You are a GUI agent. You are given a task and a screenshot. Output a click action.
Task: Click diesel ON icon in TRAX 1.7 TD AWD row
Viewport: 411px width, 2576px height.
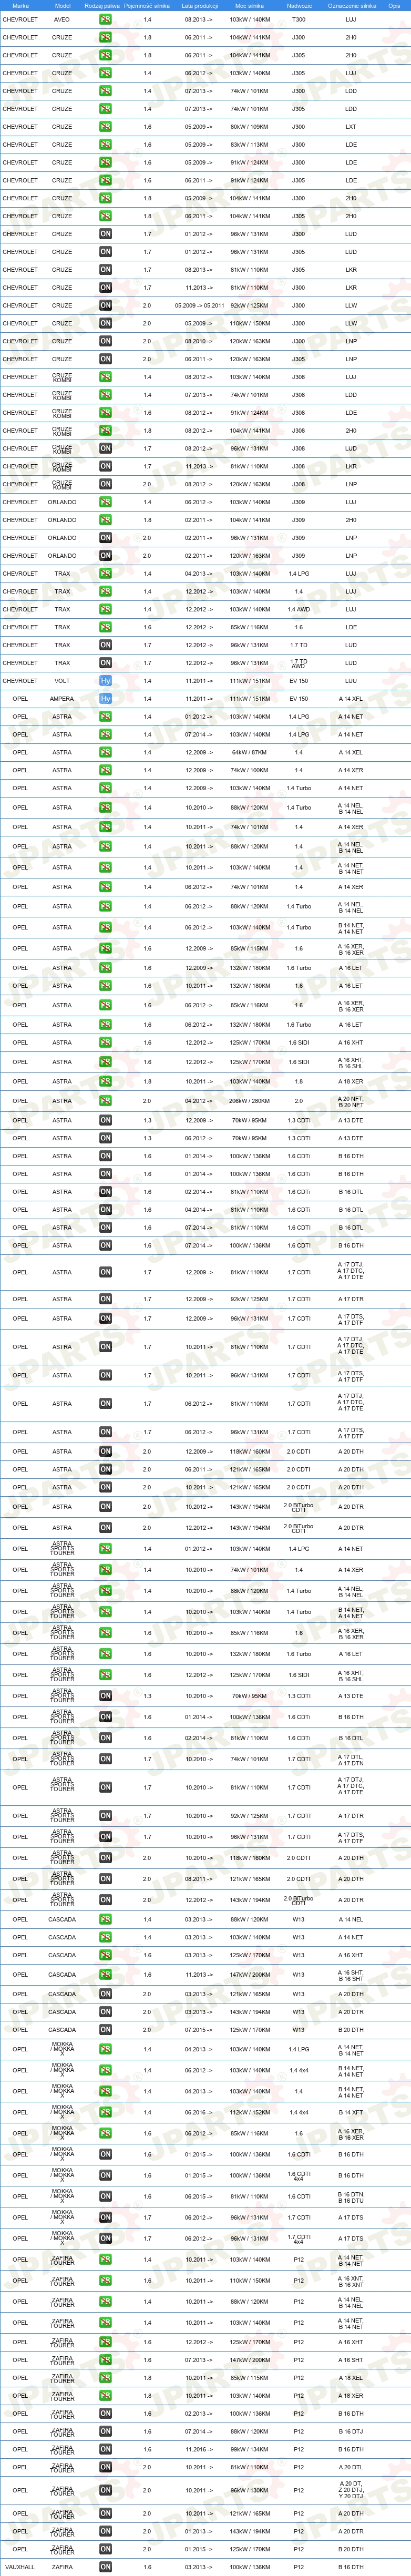(105, 663)
